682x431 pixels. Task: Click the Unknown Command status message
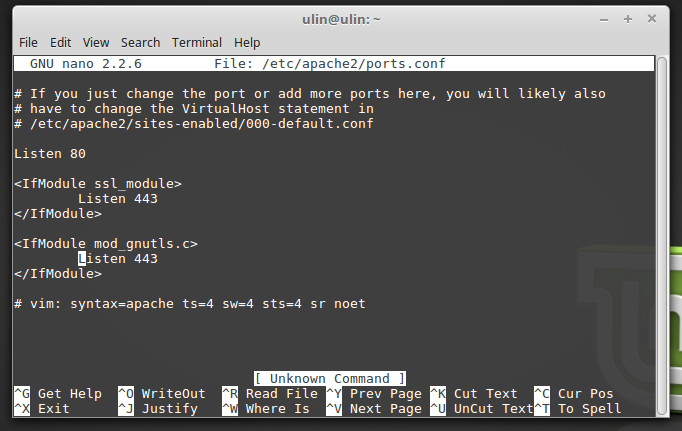[x=330, y=379]
